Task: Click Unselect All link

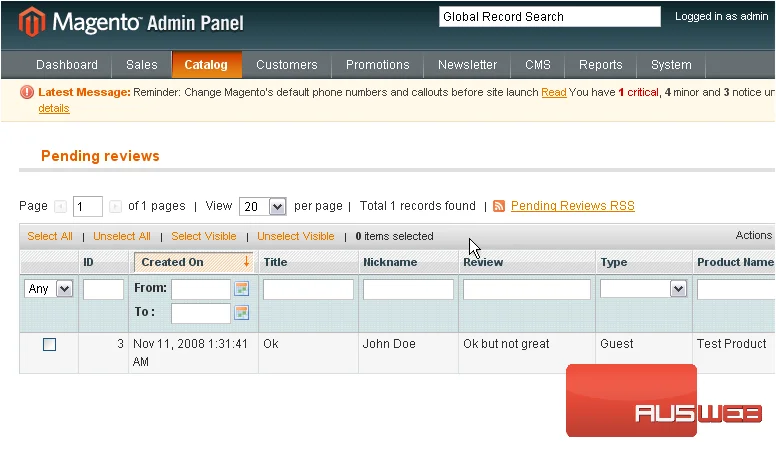Action: coord(122,236)
